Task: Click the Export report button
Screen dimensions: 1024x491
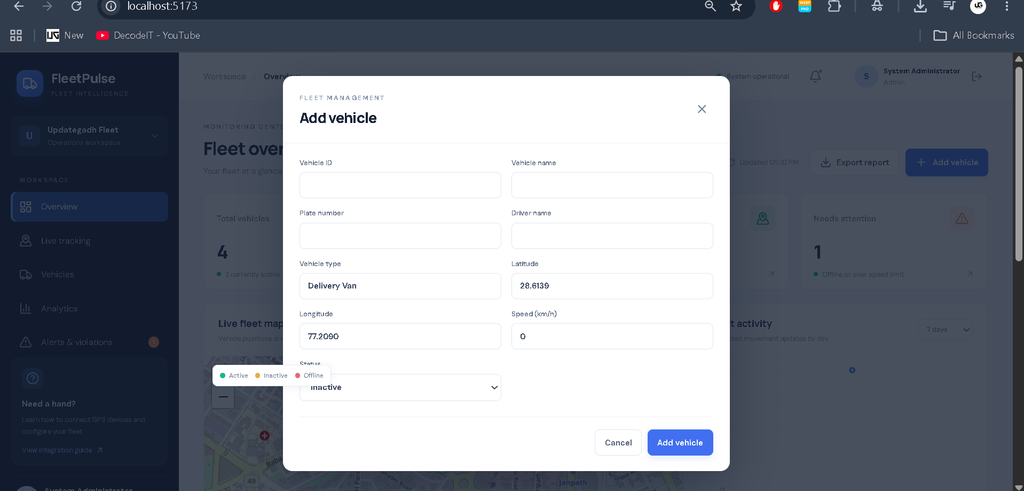Action: (x=854, y=163)
